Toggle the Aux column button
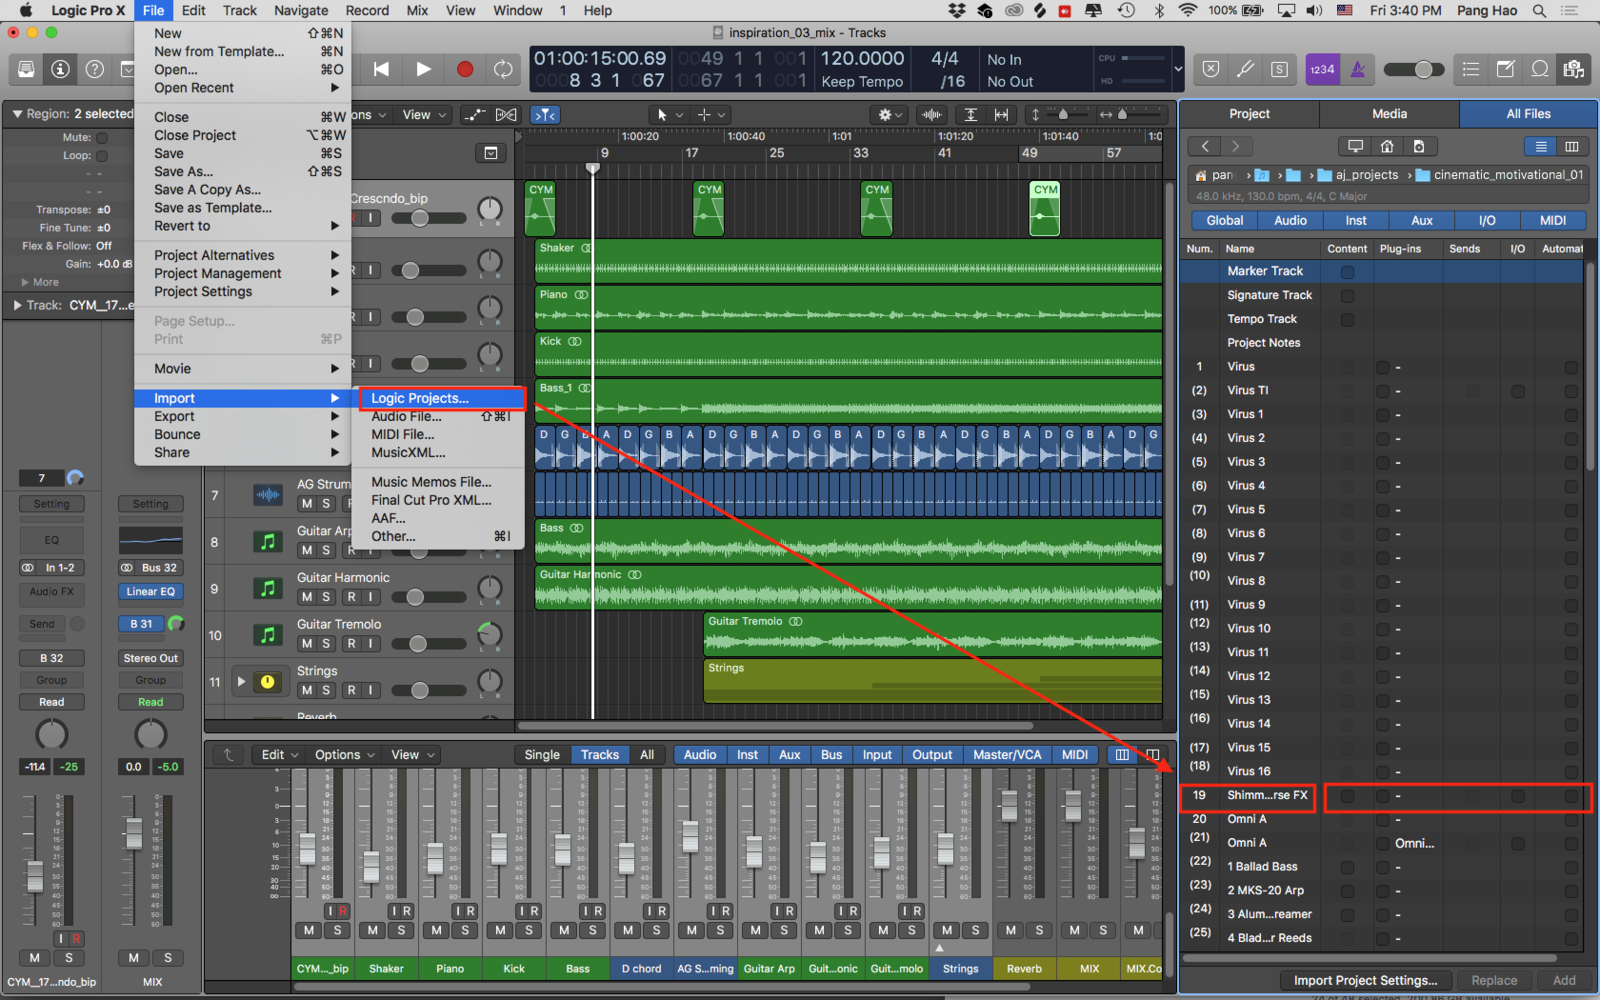Image resolution: width=1600 pixels, height=1000 pixels. [1421, 221]
